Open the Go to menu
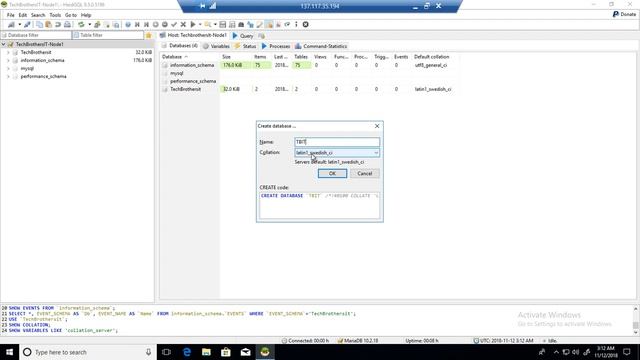 (71, 15)
